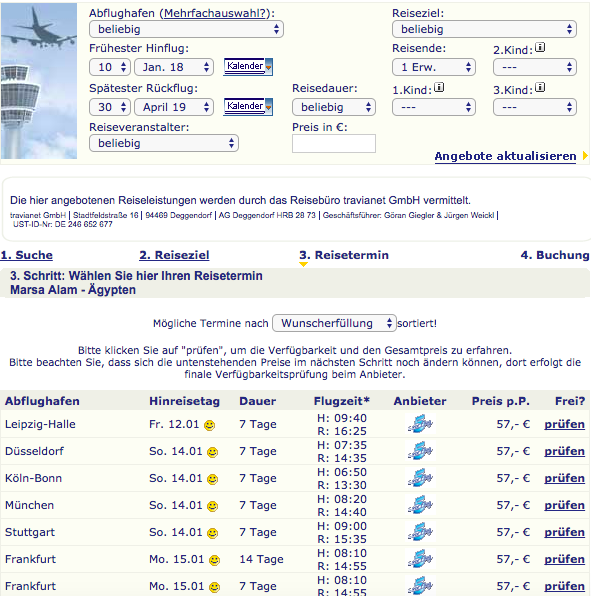Click the "München" airport cell
This screenshot has height=596, width=591.
tap(29, 505)
